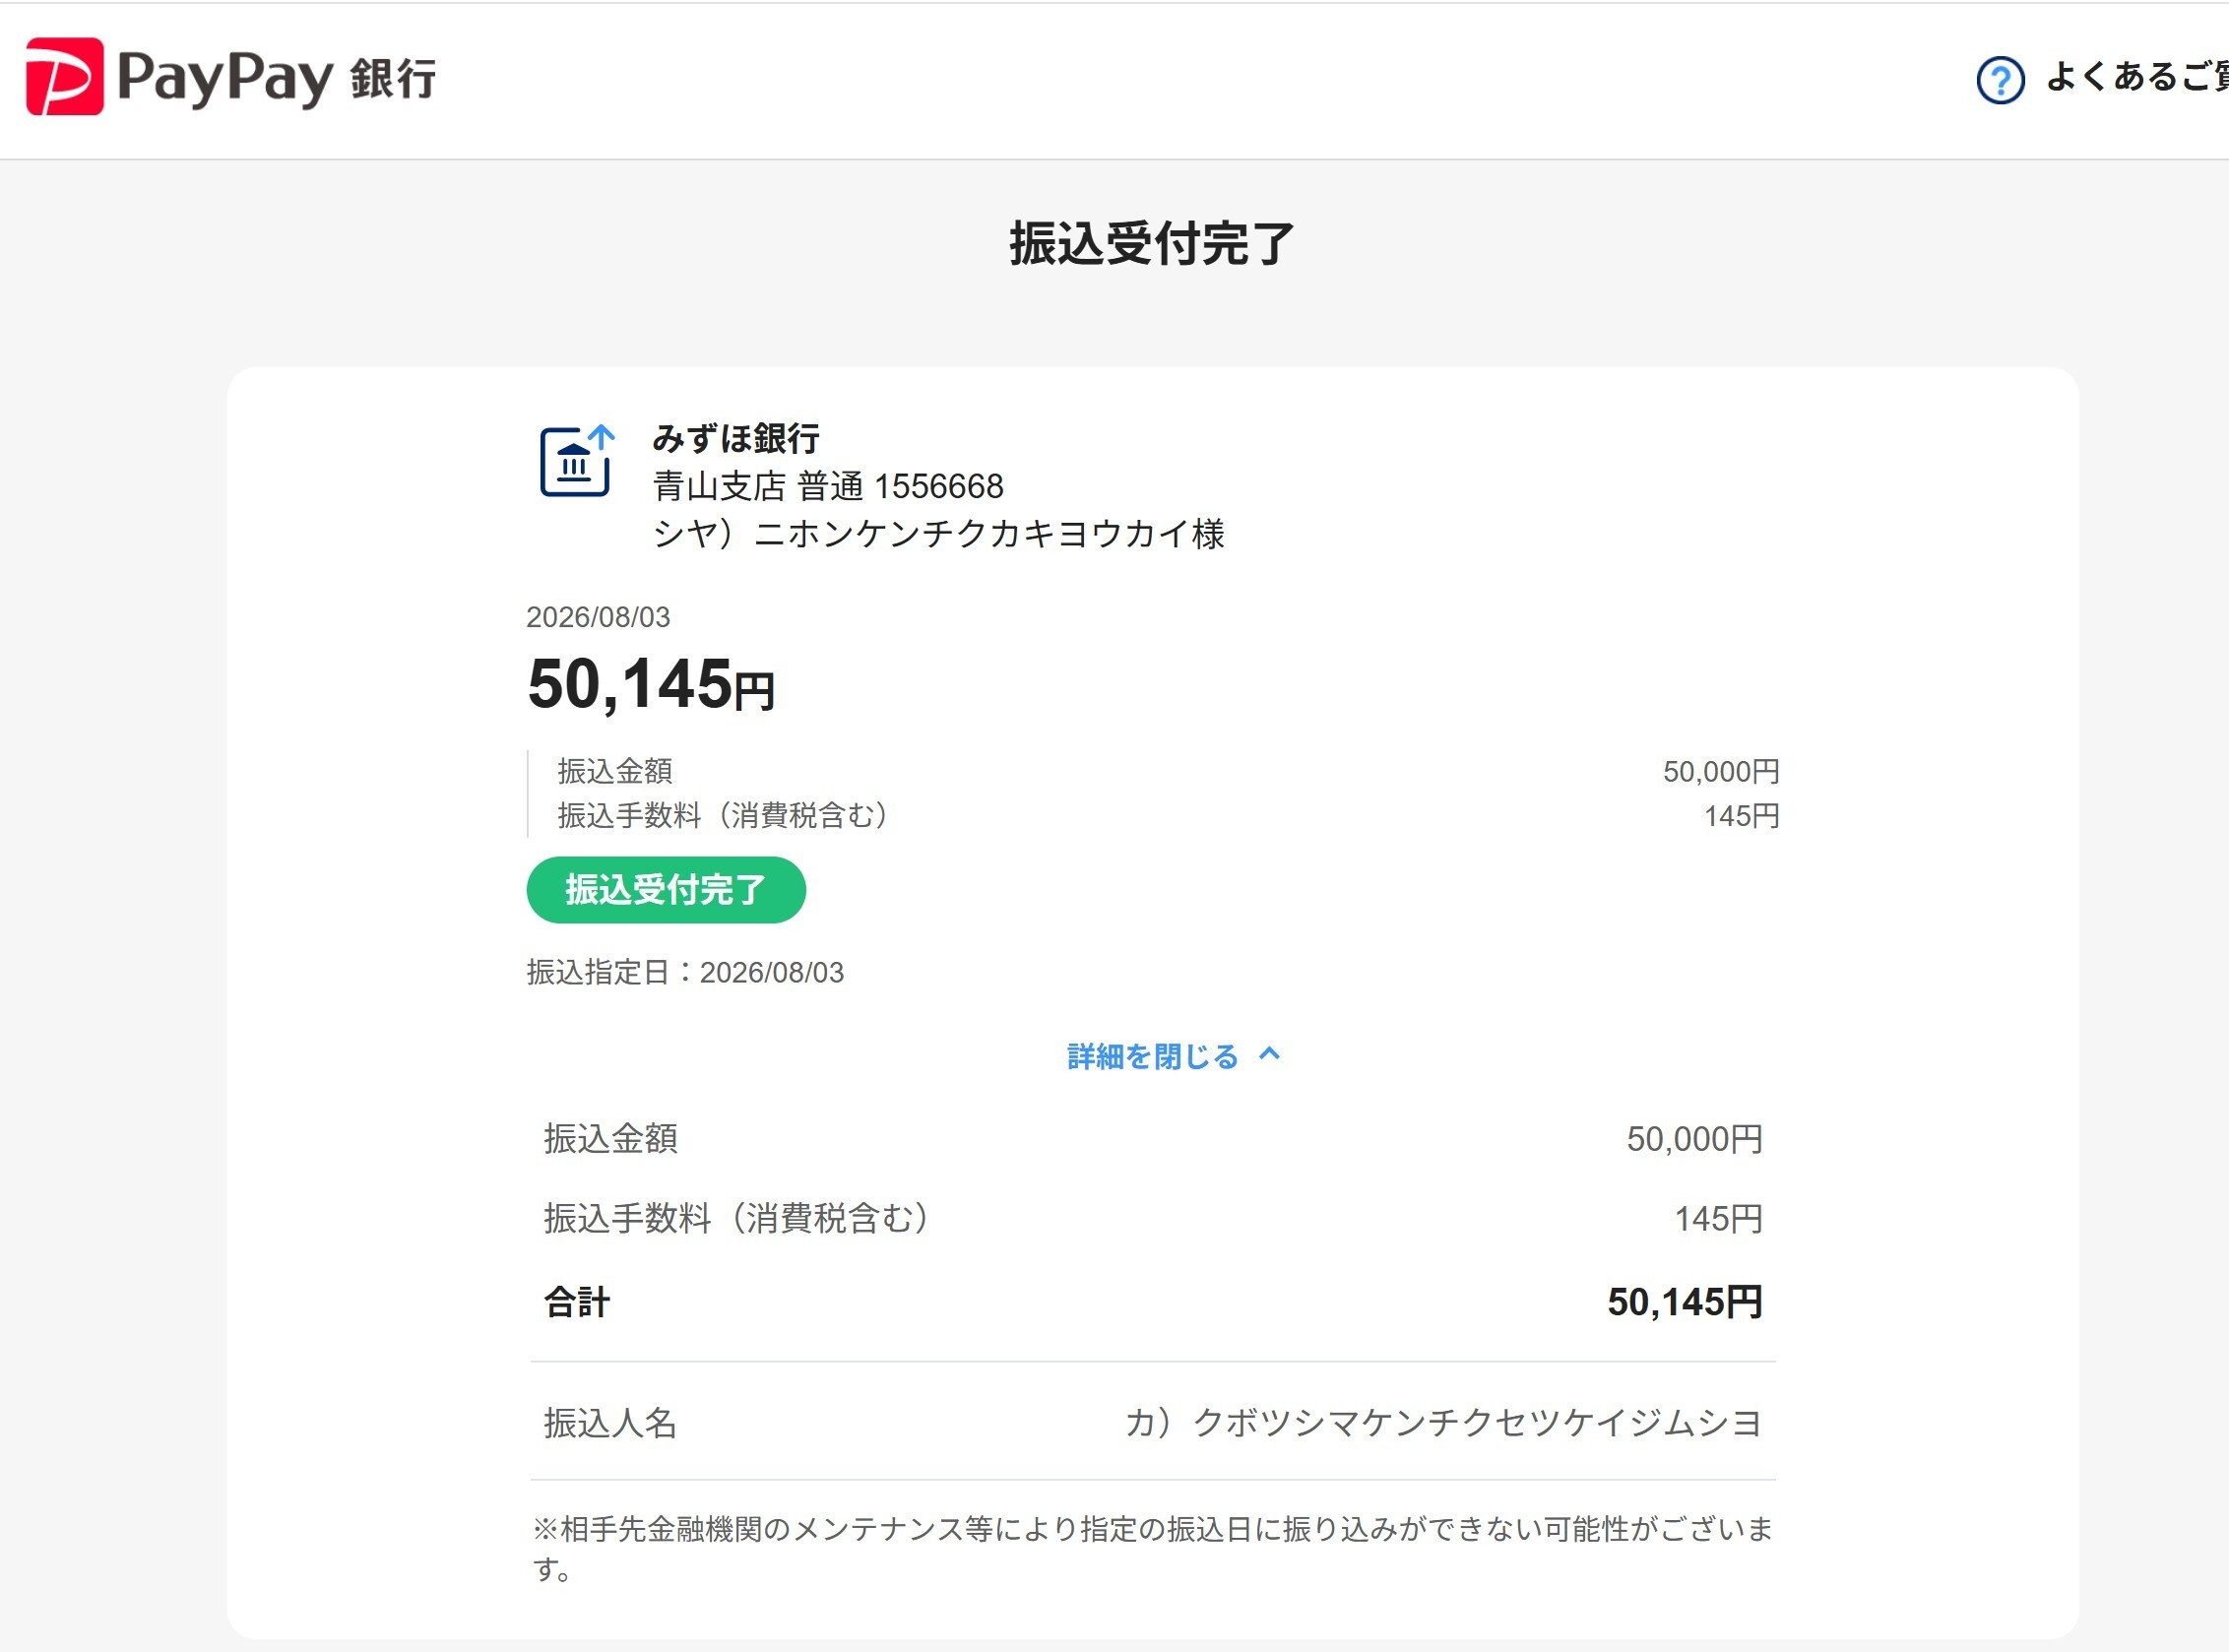Click the 振込指定日：2026/08/03 line
The image size is (2229, 1652).
point(685,972)
